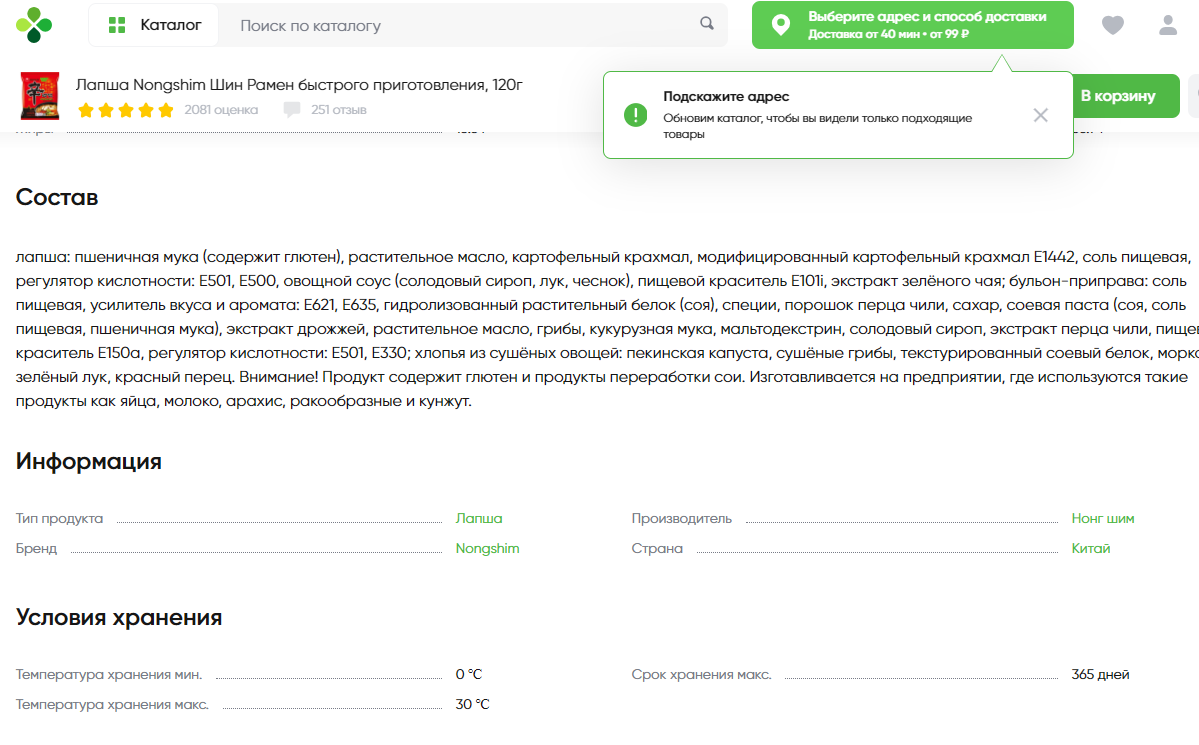The width and height of the screenshot is (1199, 745).
Task: Open the 2081 оценка ratings link
Action: click(x=221, y=110)
